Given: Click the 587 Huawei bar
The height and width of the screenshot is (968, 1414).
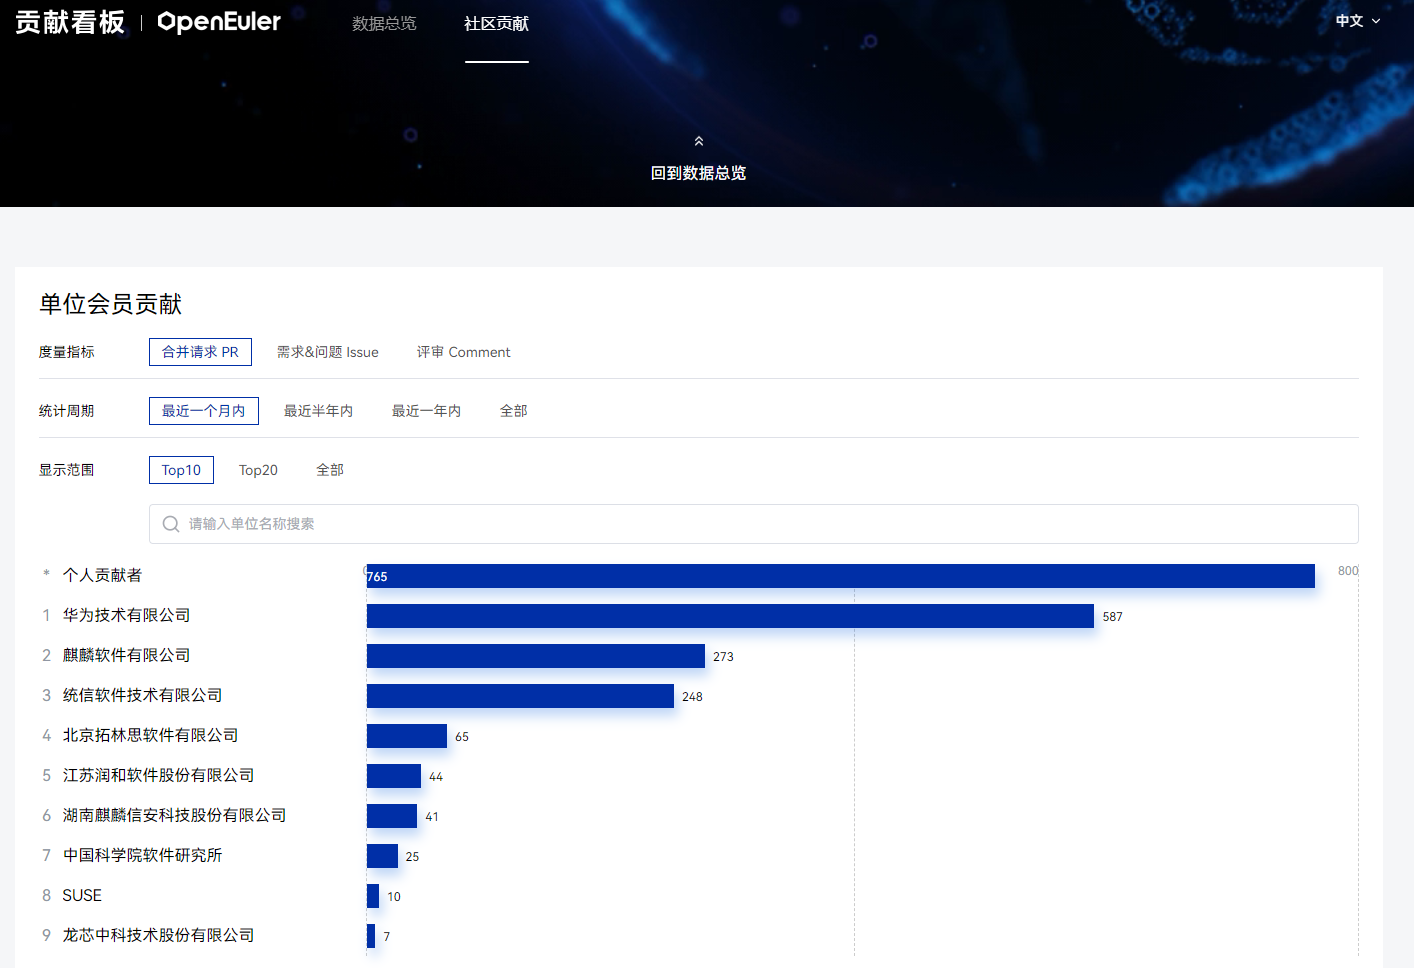Looking at the screenshot, I should point(730,616).
